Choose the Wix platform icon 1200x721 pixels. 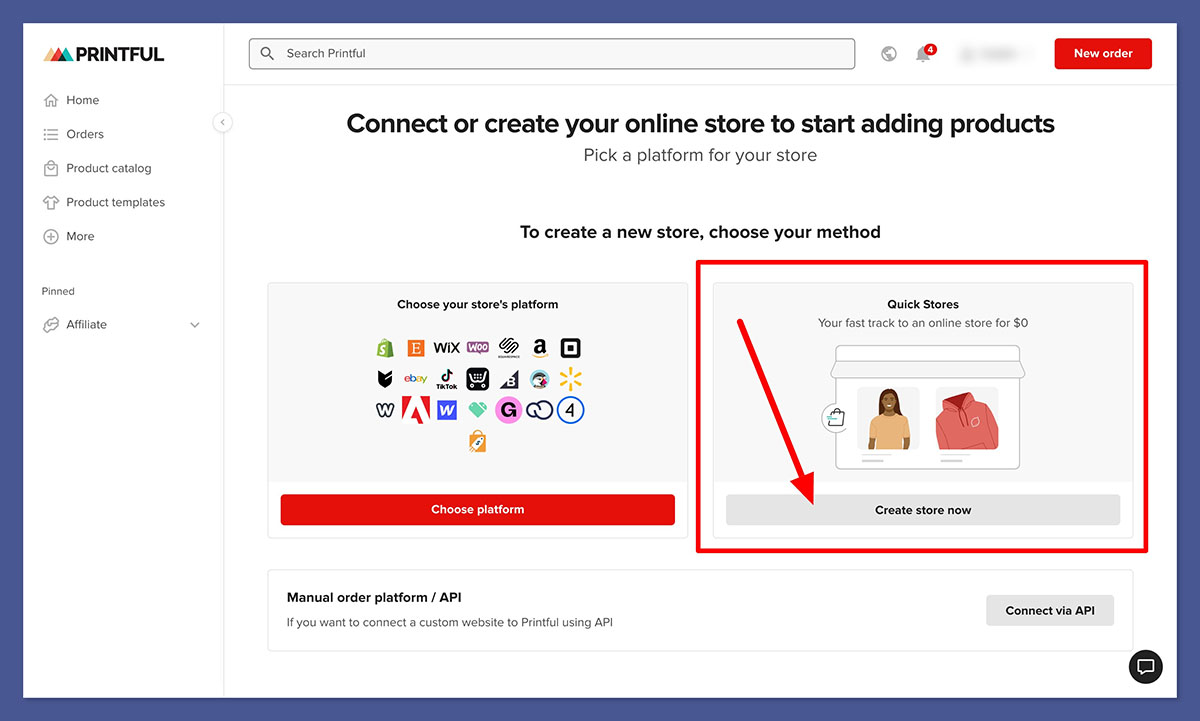(446, 347)
